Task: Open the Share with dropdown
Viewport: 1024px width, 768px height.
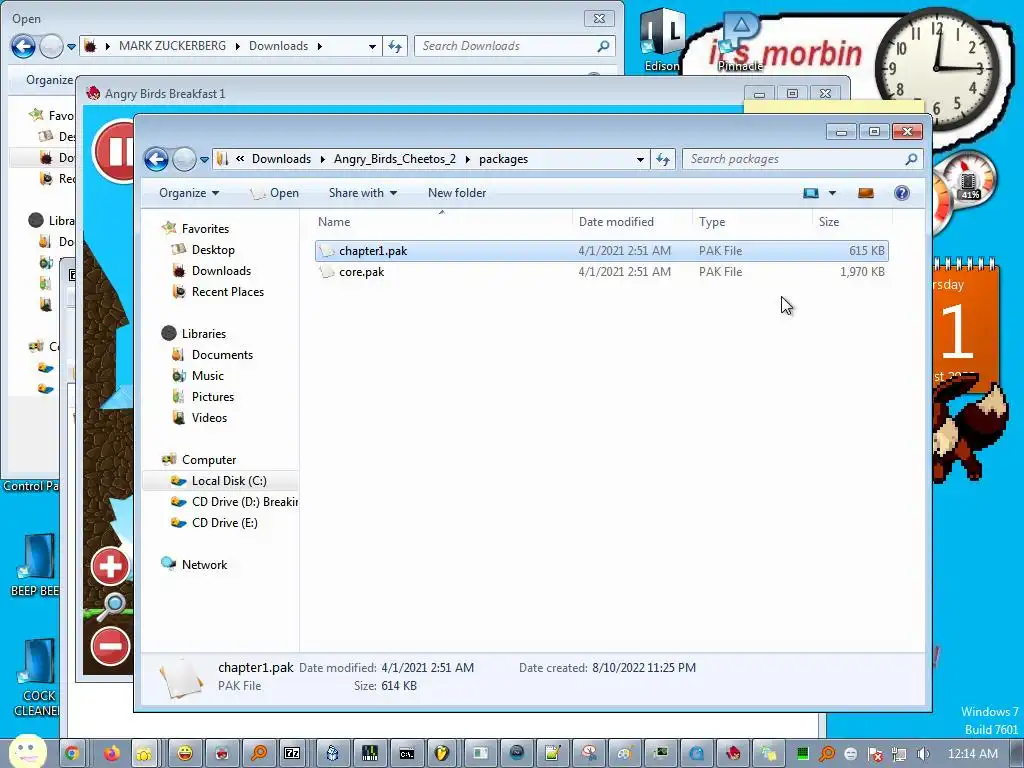Action: click(362, 193)
